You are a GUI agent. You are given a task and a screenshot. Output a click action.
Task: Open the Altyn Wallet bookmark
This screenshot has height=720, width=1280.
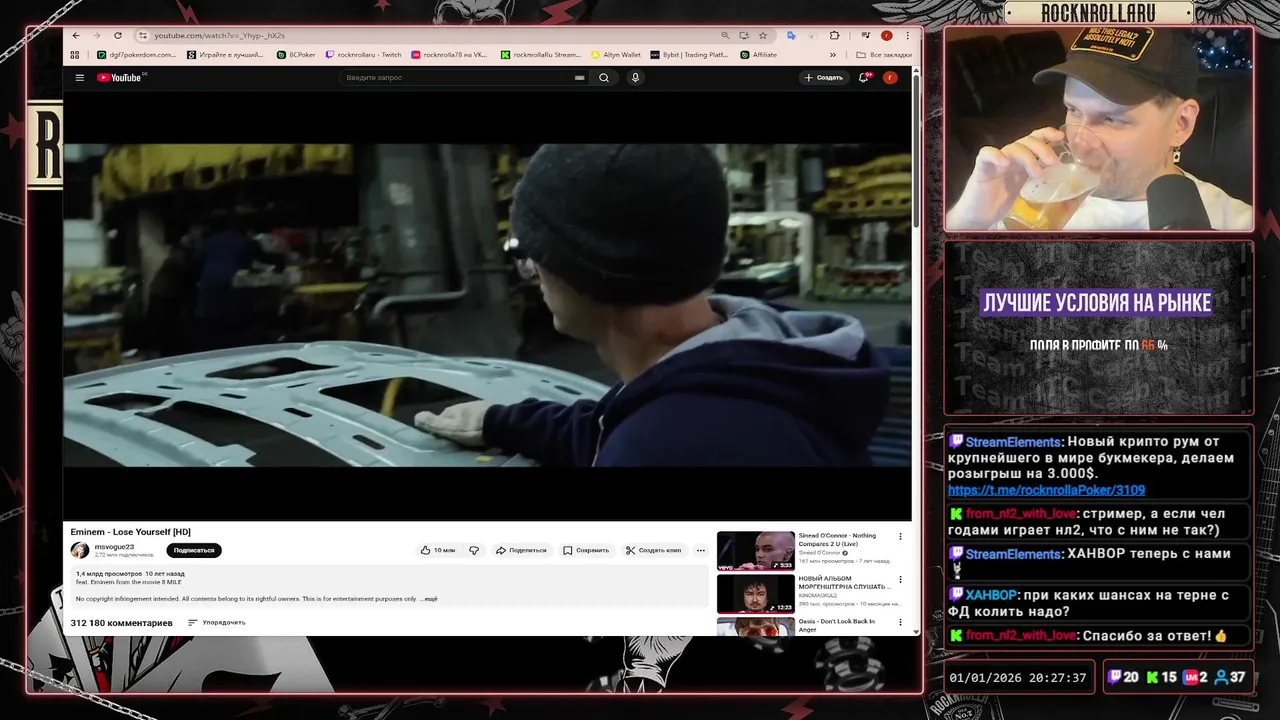coord(616,55)
